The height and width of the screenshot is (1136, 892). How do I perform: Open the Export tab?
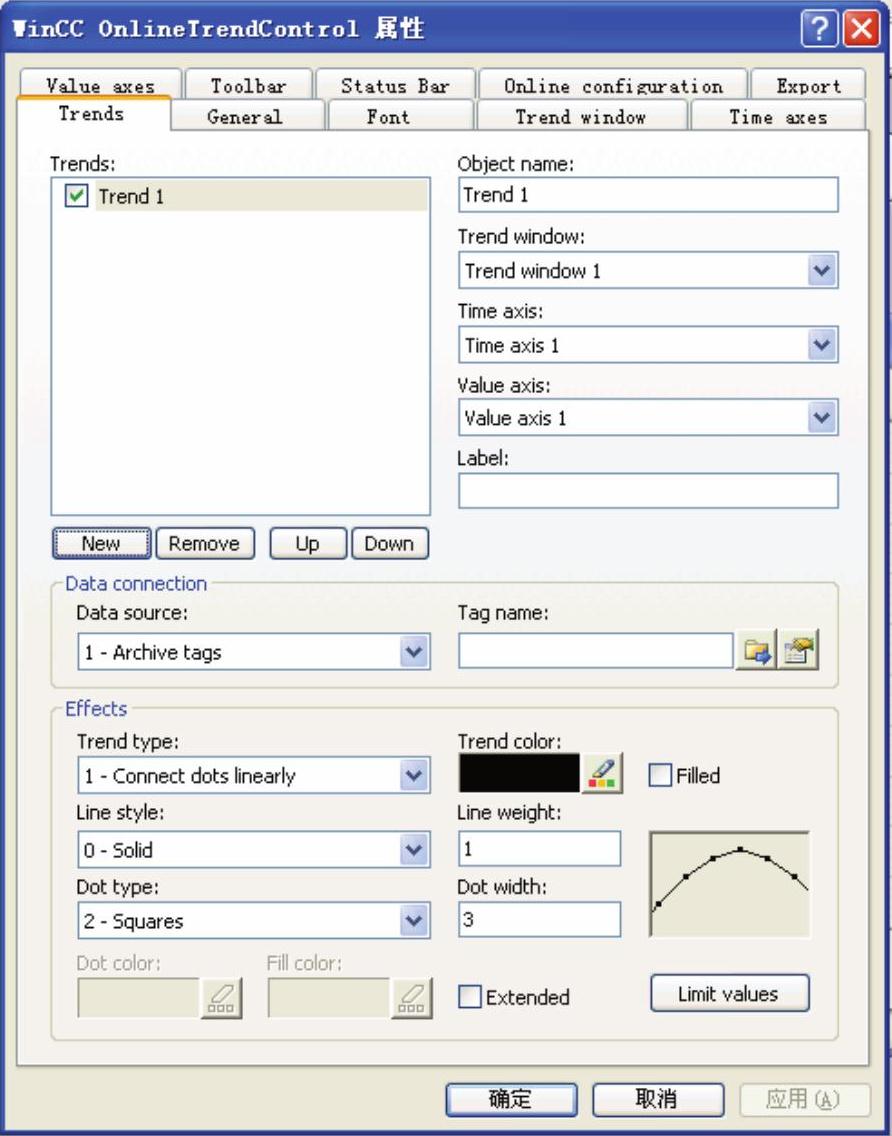coord(808,84)
